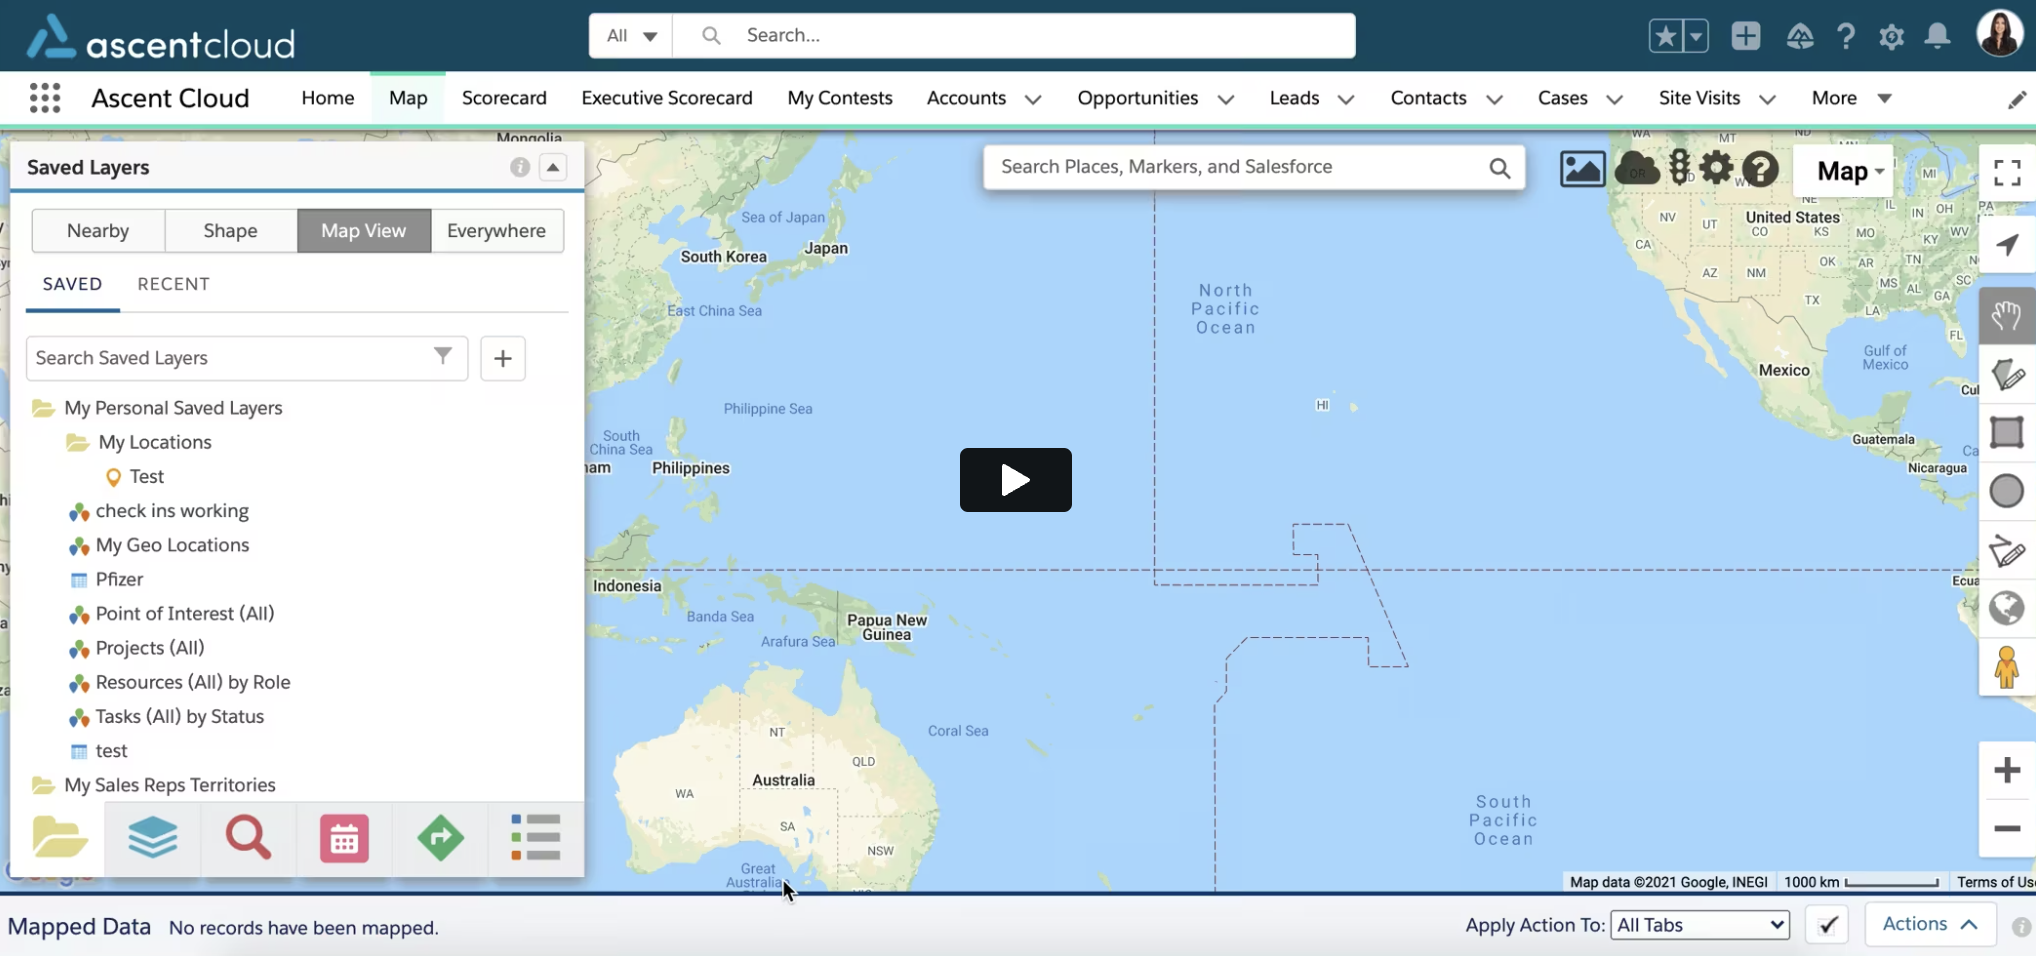Switch to the SAVED tab
This screenshot has width=2036, height=956.
coord(72,284)
